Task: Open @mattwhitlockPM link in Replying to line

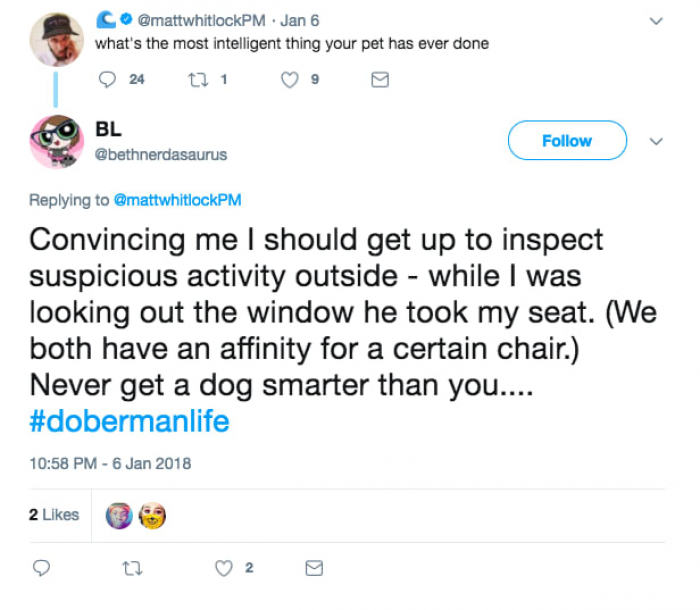Action: 178,200
